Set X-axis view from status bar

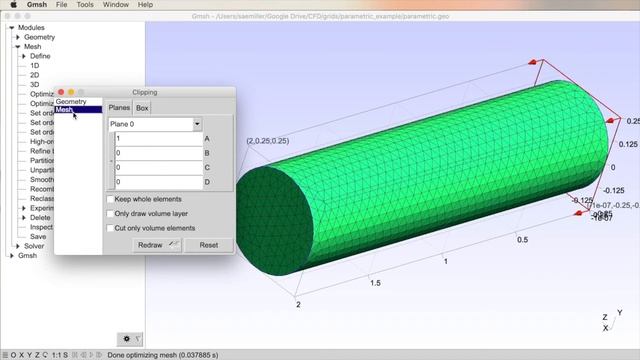point(22,355)
